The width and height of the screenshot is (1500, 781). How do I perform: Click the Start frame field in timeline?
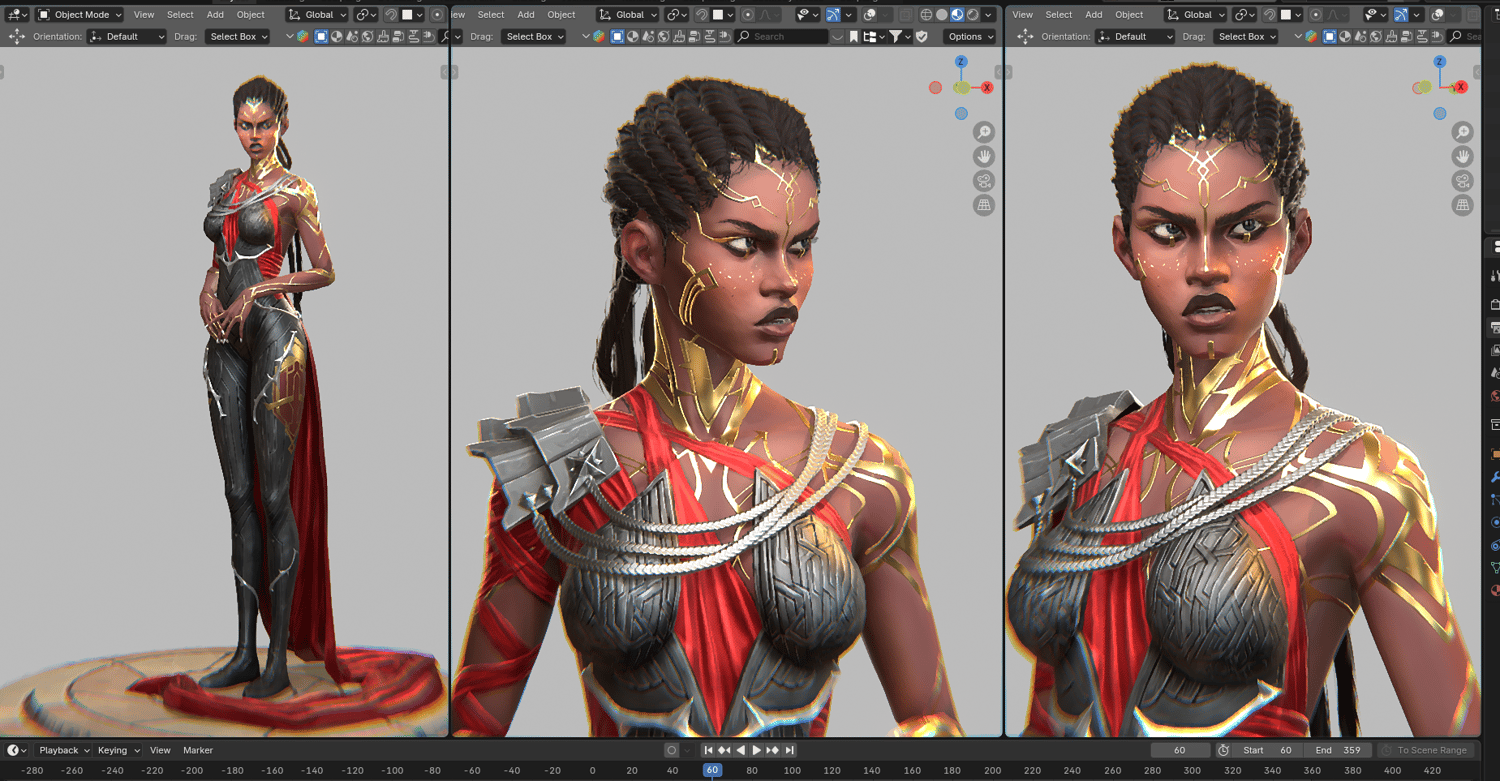(1267, 750)
